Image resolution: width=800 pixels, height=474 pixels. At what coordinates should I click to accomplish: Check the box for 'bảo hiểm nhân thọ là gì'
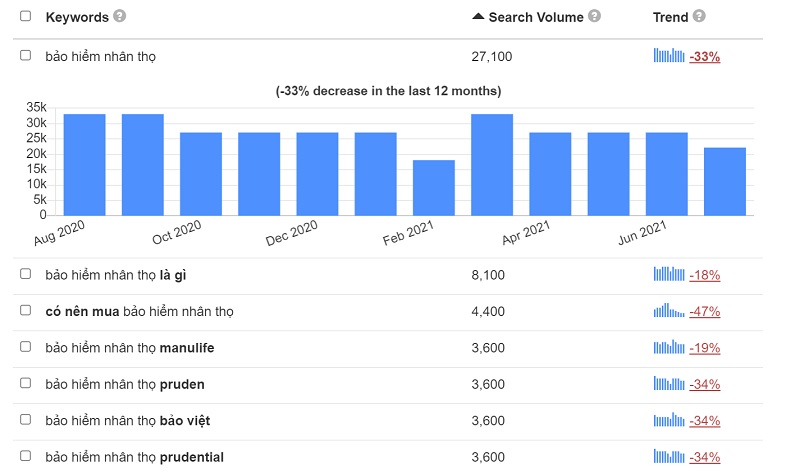point(26,274)
